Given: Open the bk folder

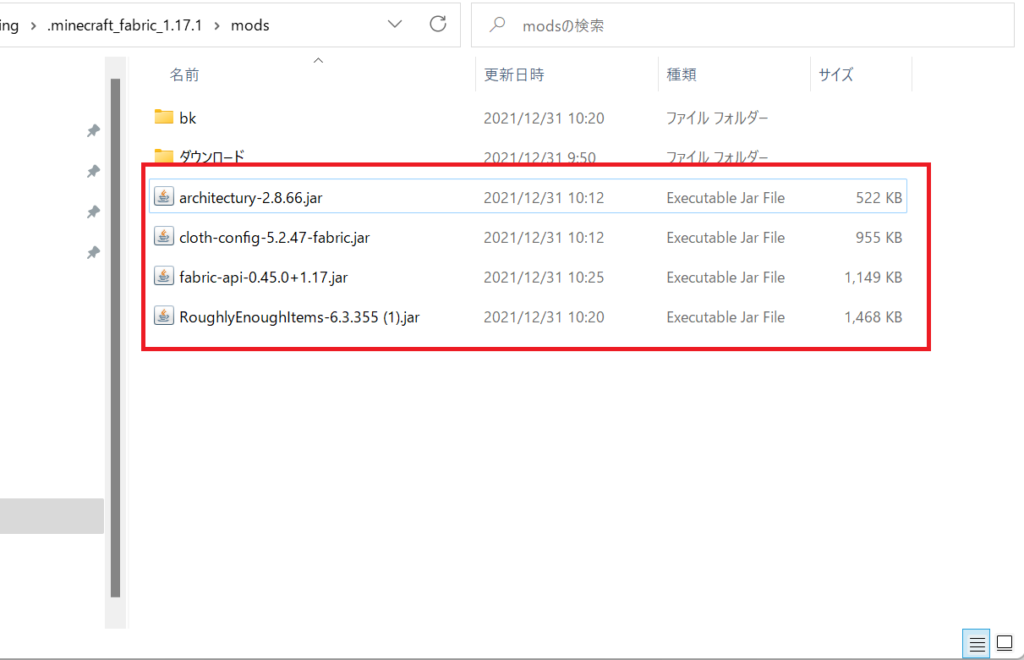Looking at the screenshot, I should click(186, 117).
